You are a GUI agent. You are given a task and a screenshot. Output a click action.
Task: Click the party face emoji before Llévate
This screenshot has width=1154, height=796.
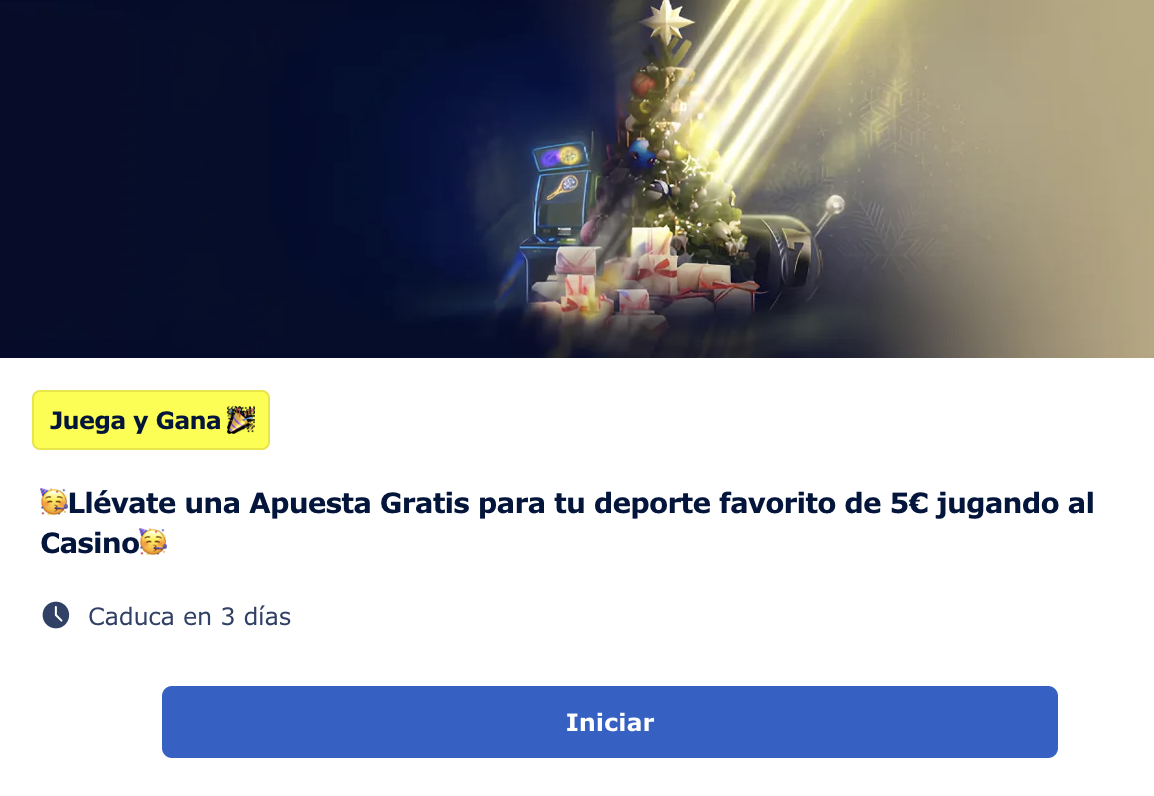54,502
